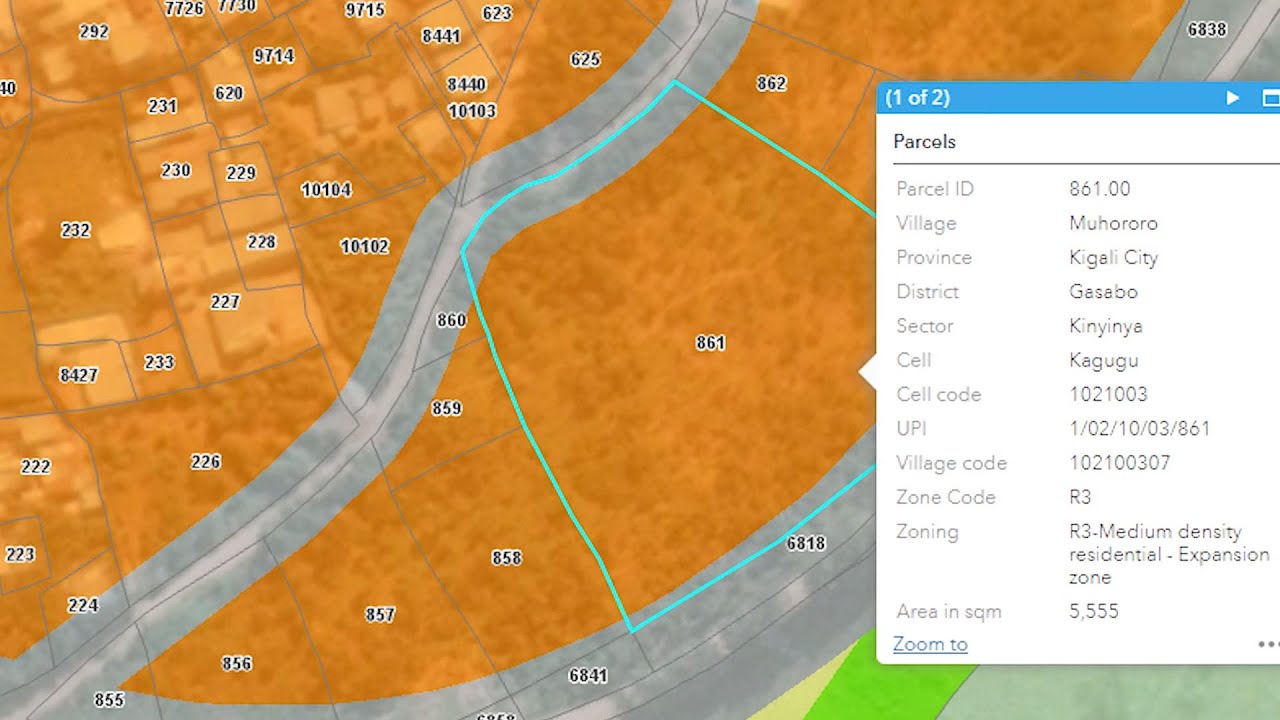Select parcel 10103 on the map
Screen dimensions: 1280x720
click(471, 111)
